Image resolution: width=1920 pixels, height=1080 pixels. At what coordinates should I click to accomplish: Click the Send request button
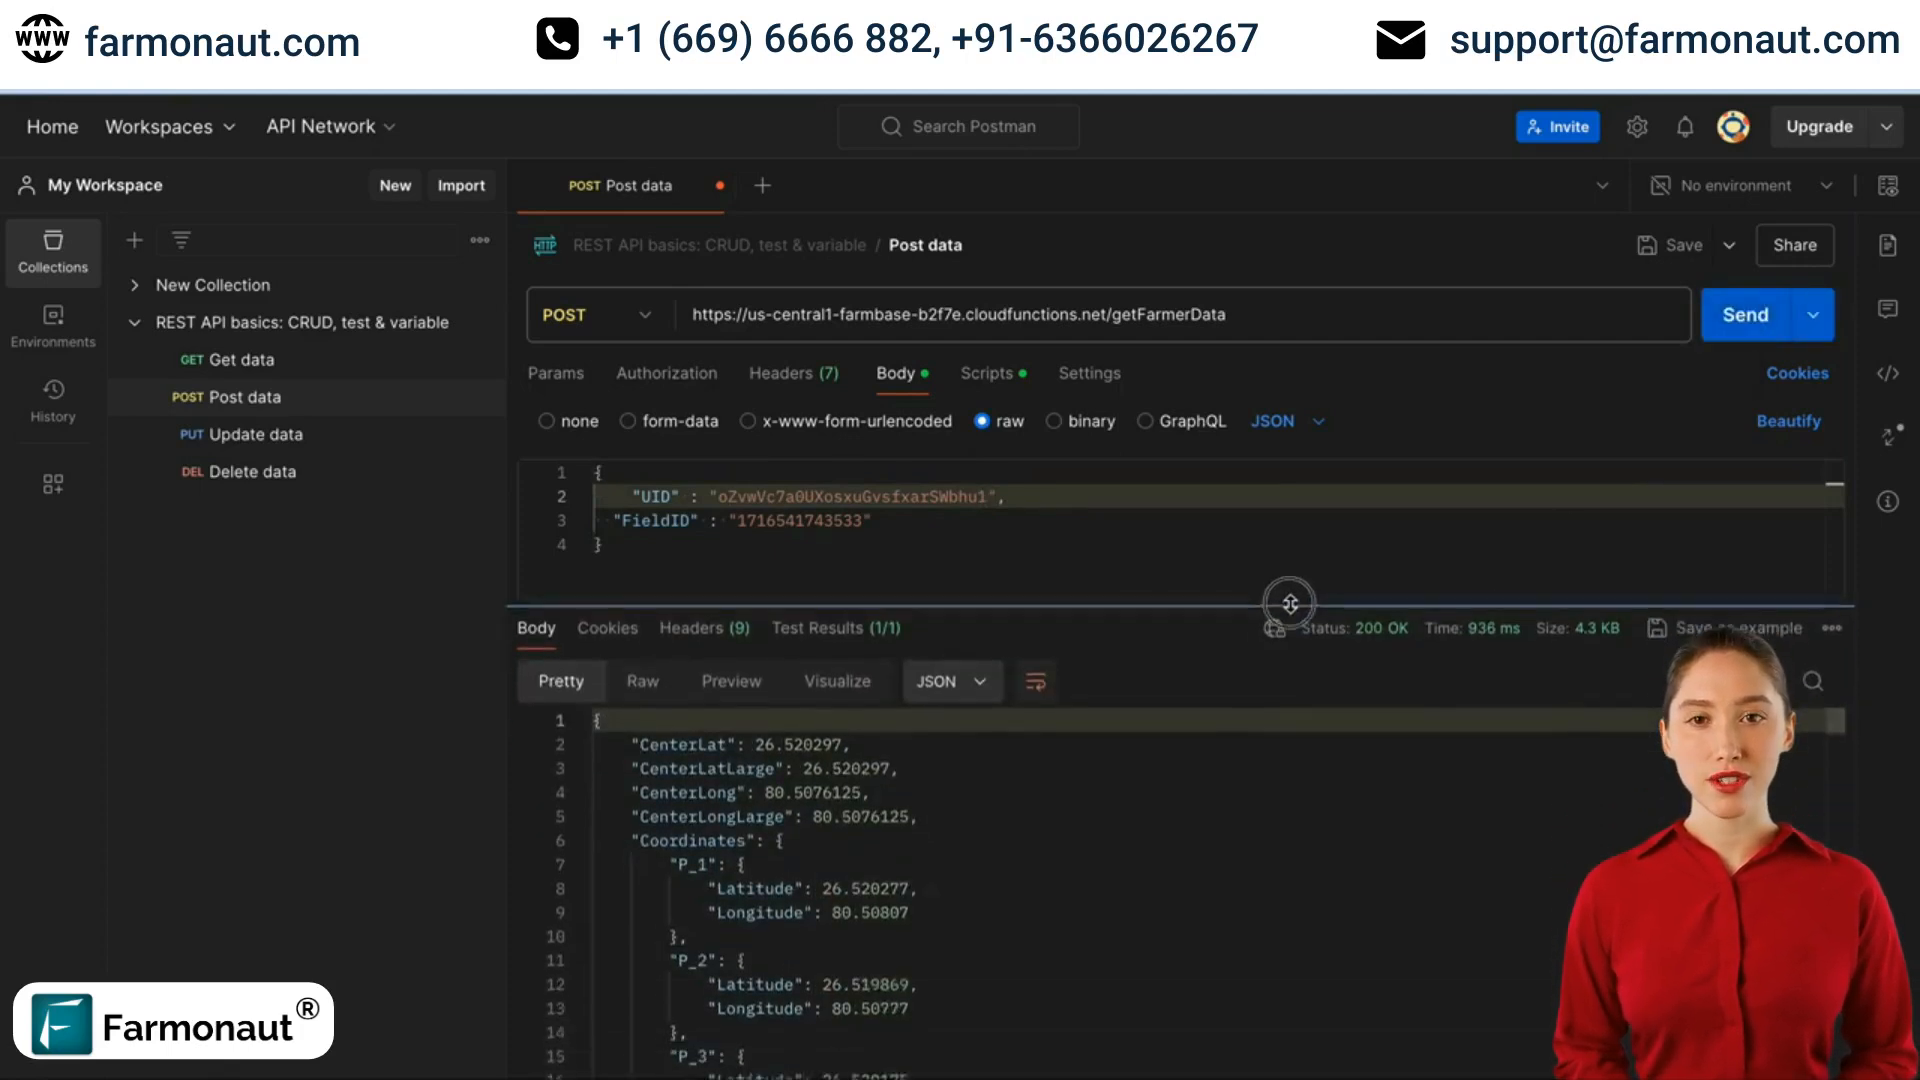click(1746, 314)
